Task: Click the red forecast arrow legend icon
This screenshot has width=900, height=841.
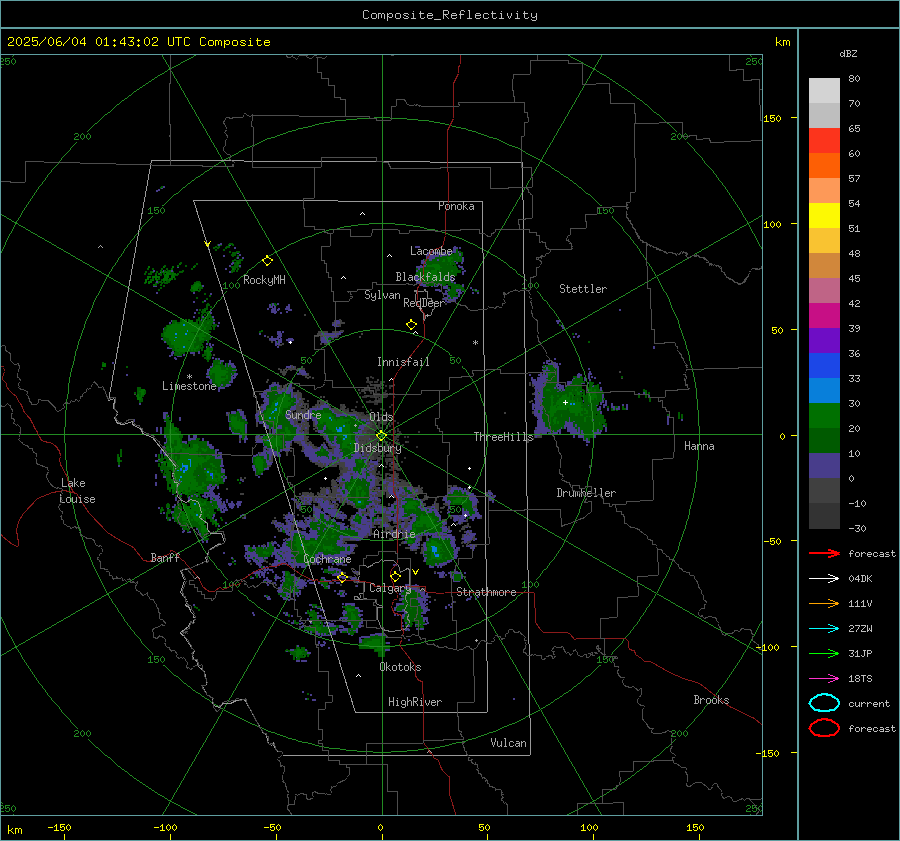Action: [x=824, y=553]
